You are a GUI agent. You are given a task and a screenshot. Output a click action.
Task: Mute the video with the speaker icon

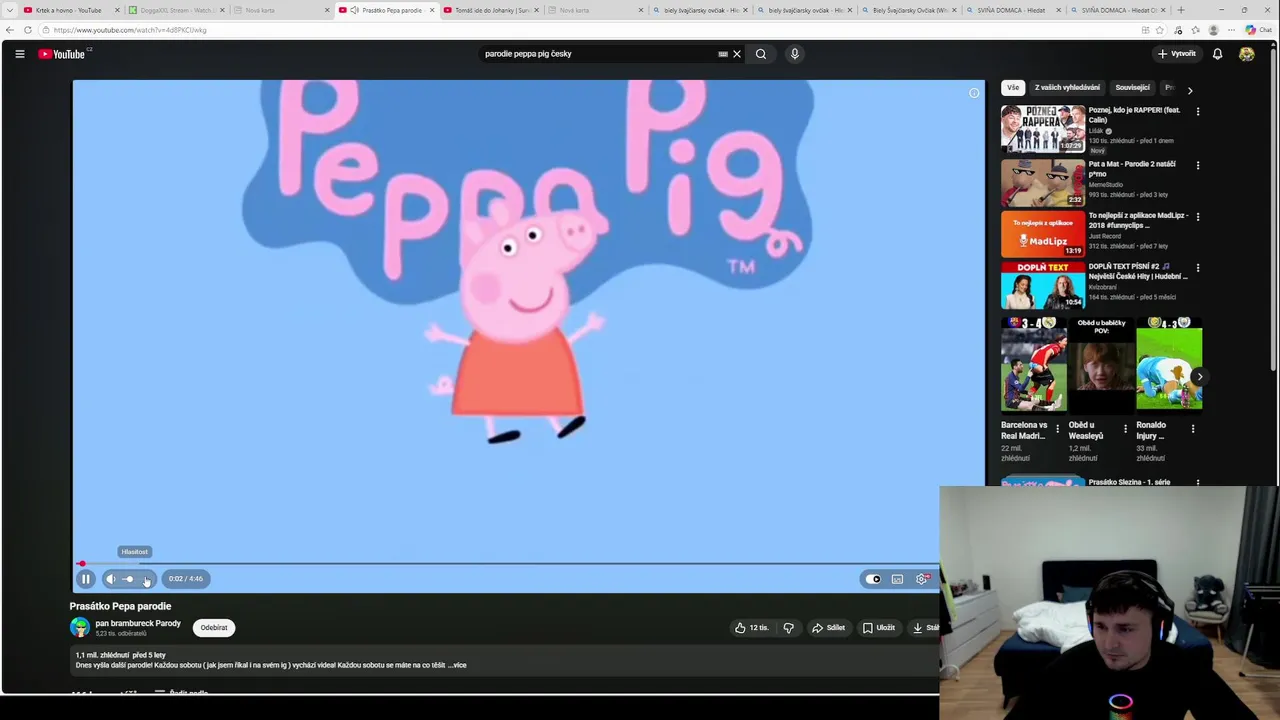(111, 579)
